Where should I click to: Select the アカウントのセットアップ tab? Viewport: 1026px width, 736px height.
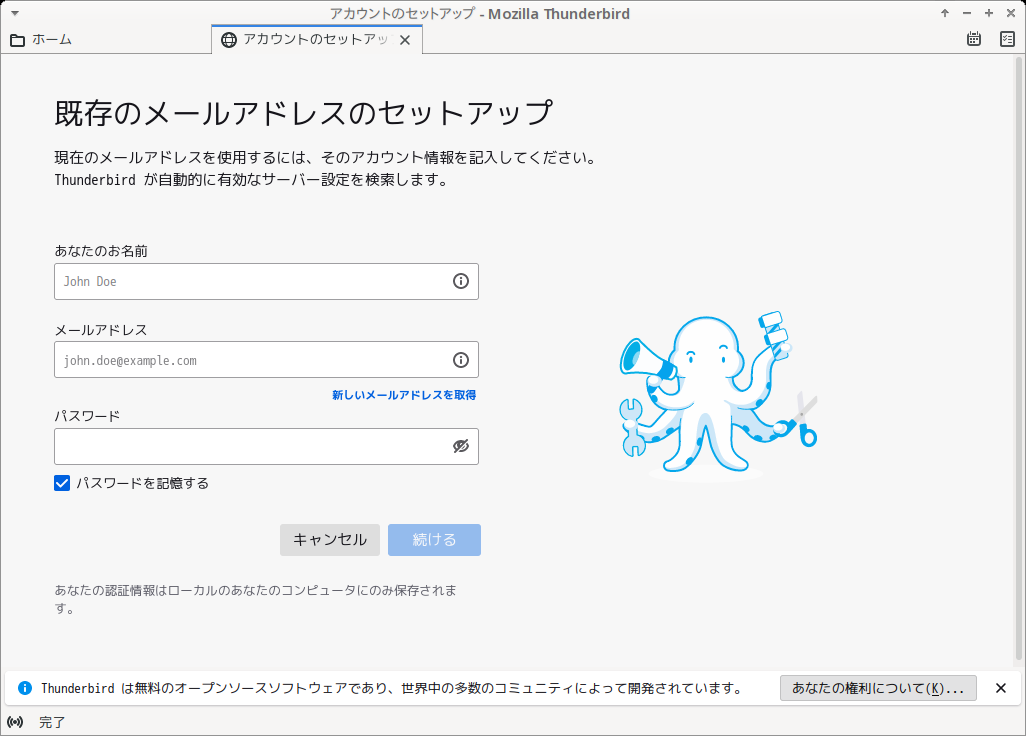coord(317,40)
